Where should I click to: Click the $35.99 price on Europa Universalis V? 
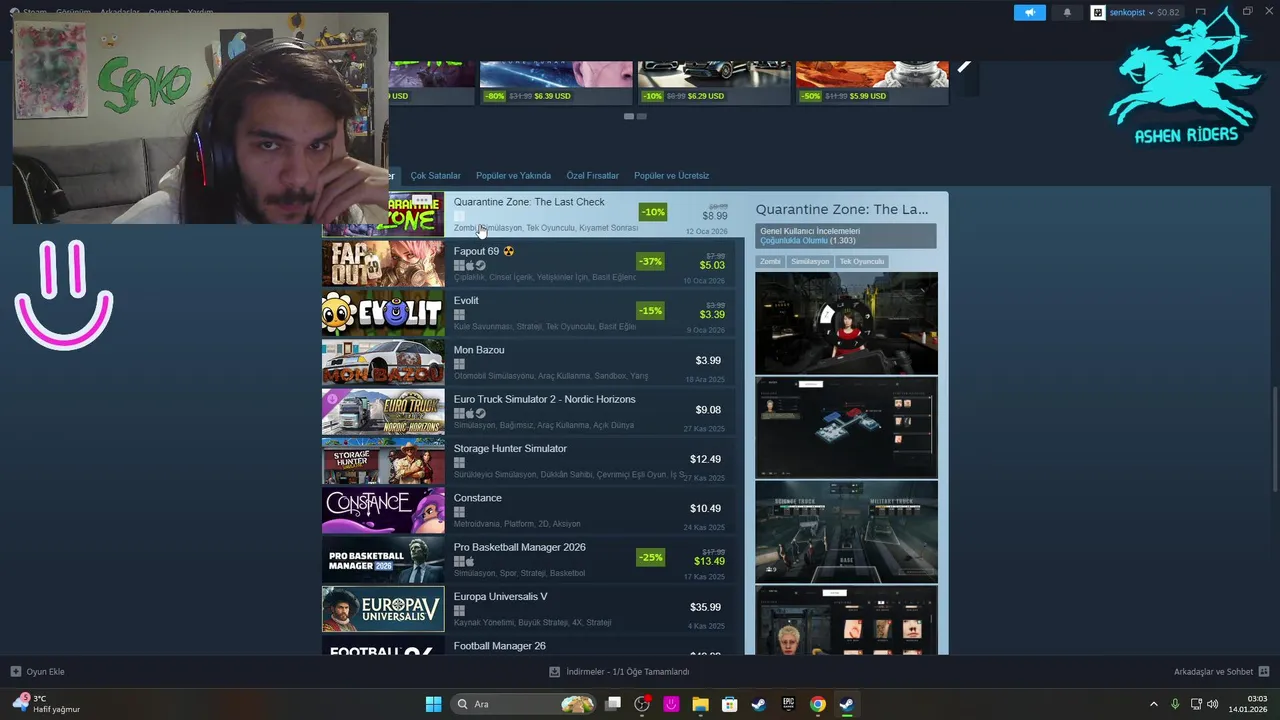pos(705,607)
